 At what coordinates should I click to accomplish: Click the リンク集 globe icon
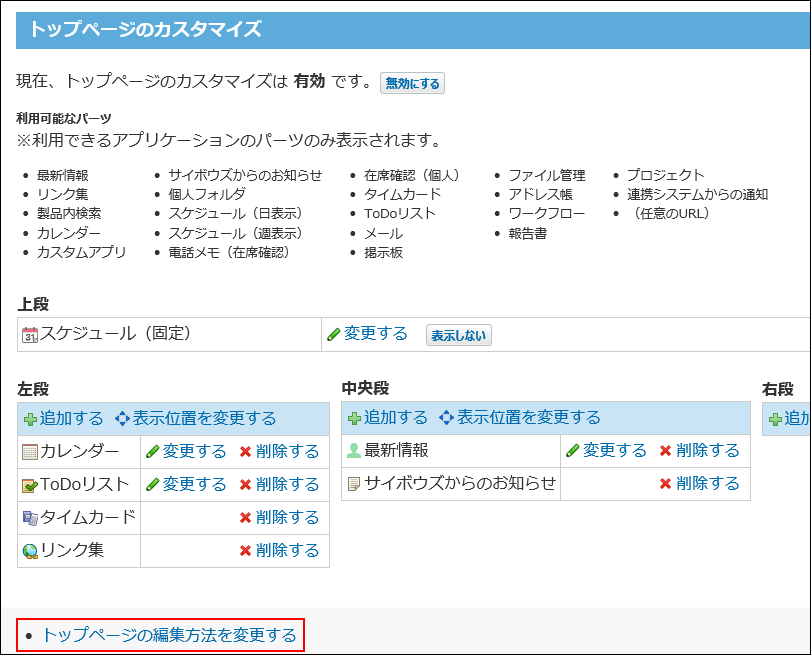point(30,552)
